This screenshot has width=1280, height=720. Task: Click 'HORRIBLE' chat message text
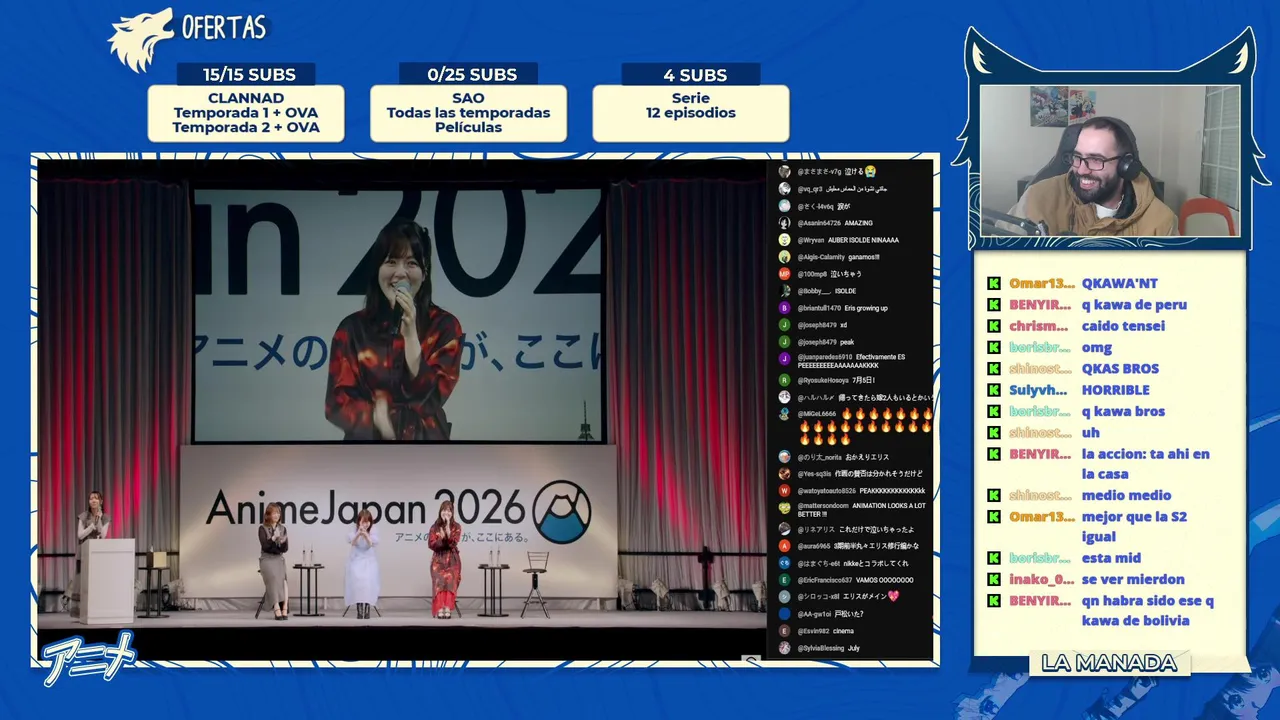click(1115, 390)
